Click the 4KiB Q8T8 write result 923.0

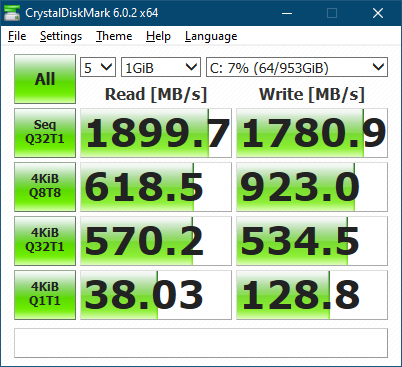(312, 187)
